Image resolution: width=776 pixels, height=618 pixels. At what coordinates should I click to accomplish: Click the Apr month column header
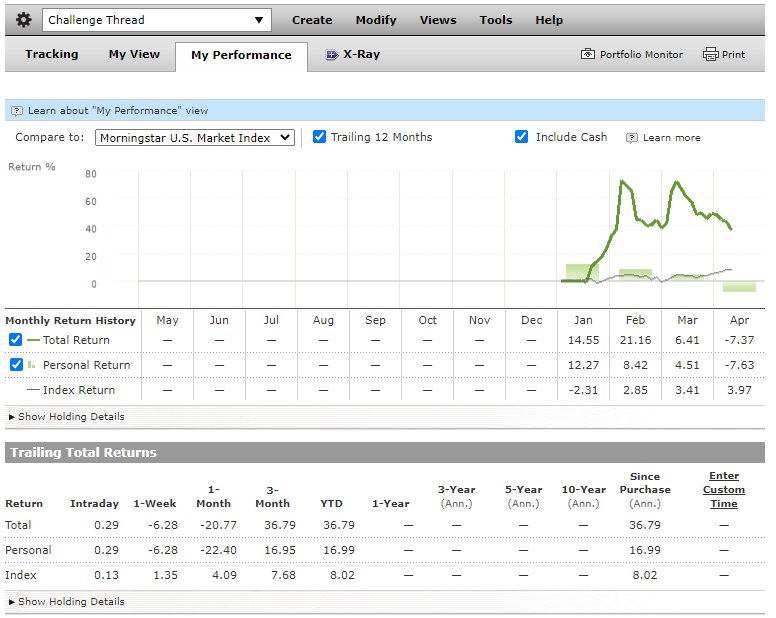point(739,321)
